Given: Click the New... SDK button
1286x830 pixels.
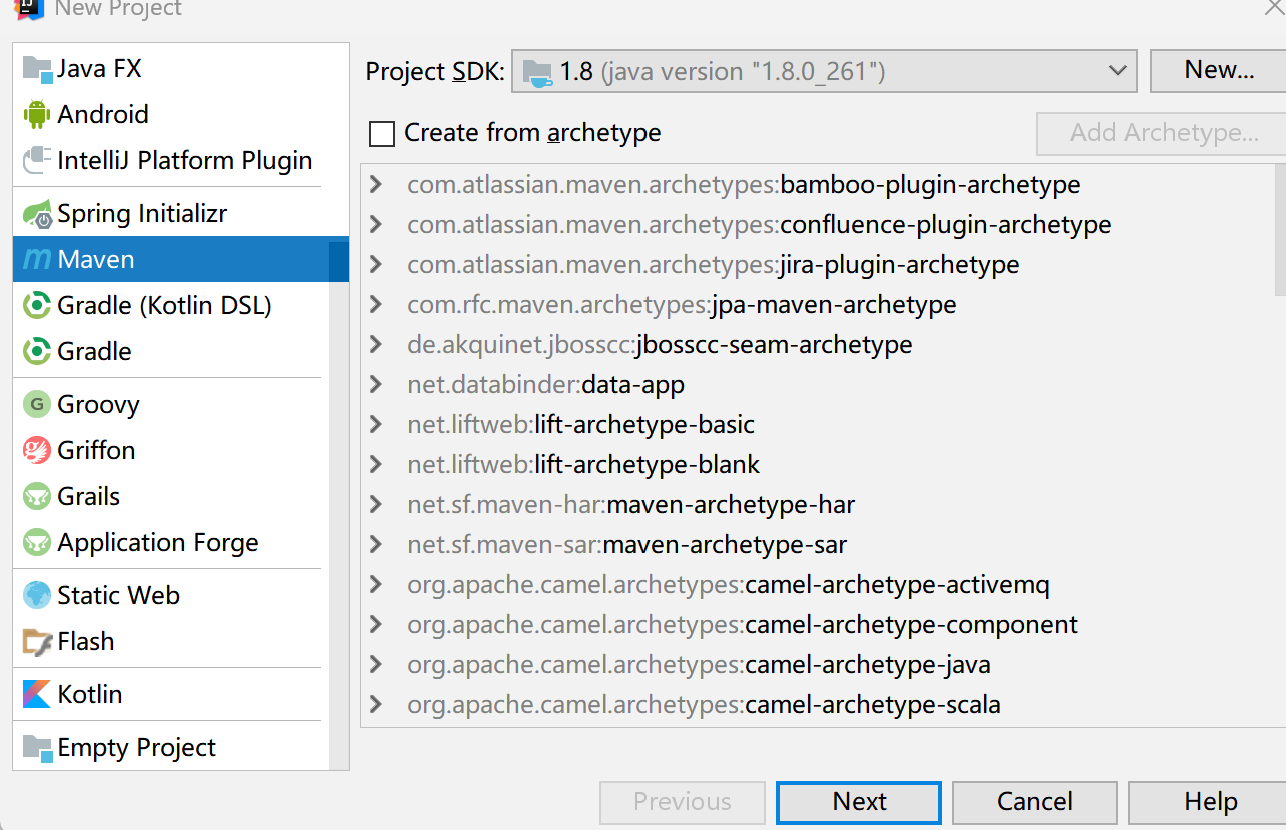Looking at the screenshot, I should click(x=1217, y=71).
